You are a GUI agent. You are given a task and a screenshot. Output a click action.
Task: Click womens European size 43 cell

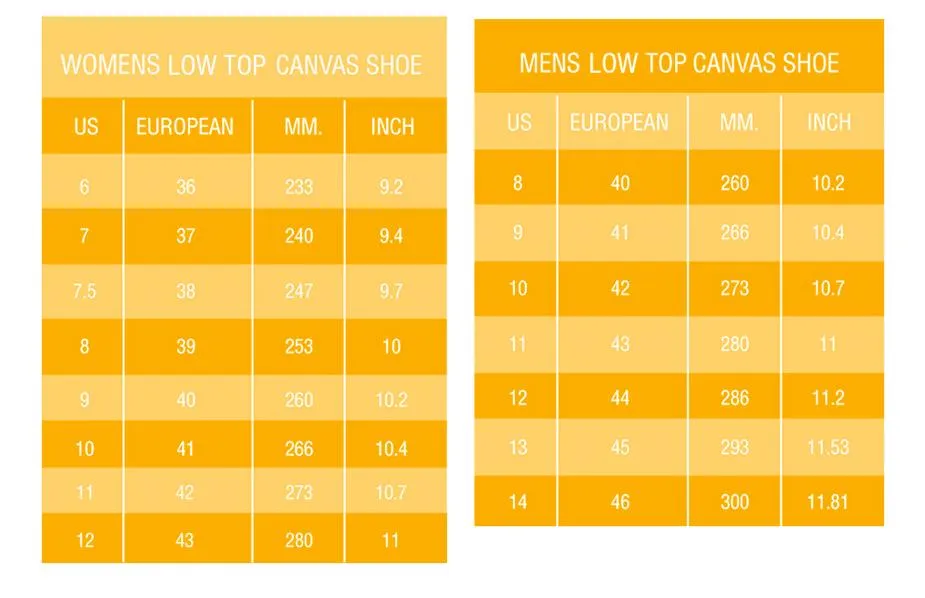pyautogui.click(x=185, y=540)
